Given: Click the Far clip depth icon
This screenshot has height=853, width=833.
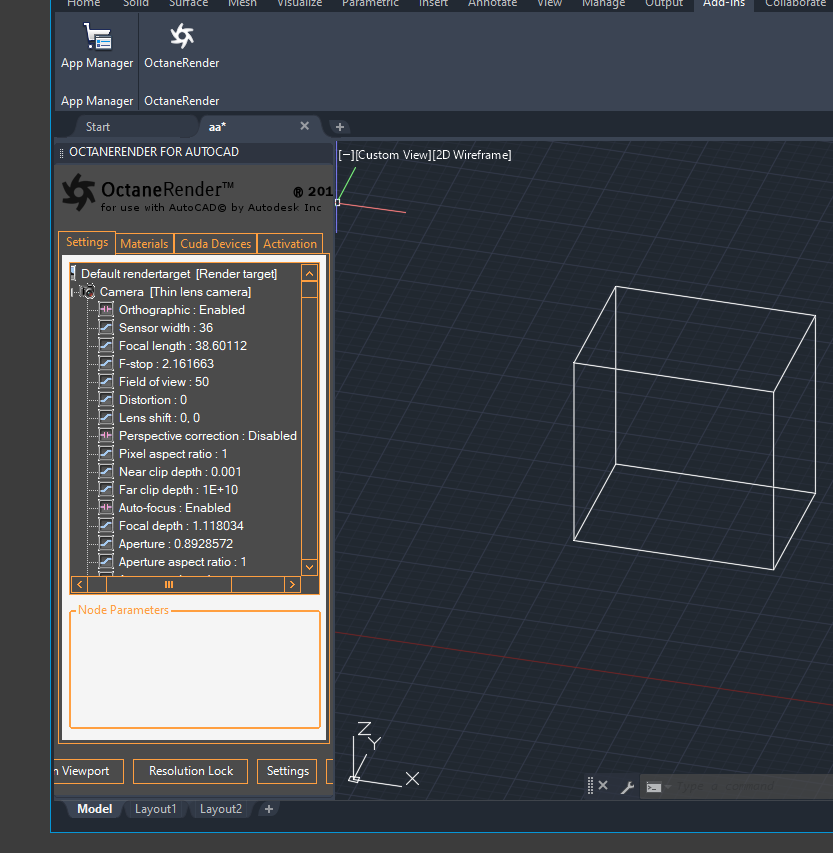Looking at the screenshot, I should (x=106, y=489).
